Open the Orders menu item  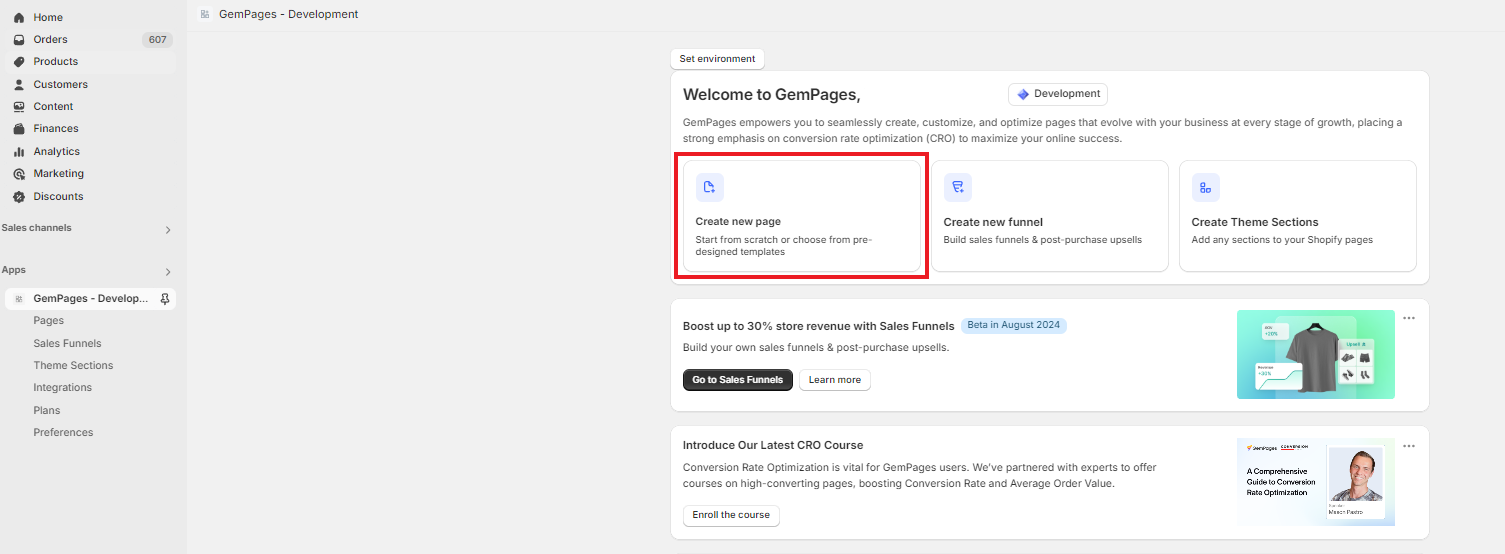[91, 40]
